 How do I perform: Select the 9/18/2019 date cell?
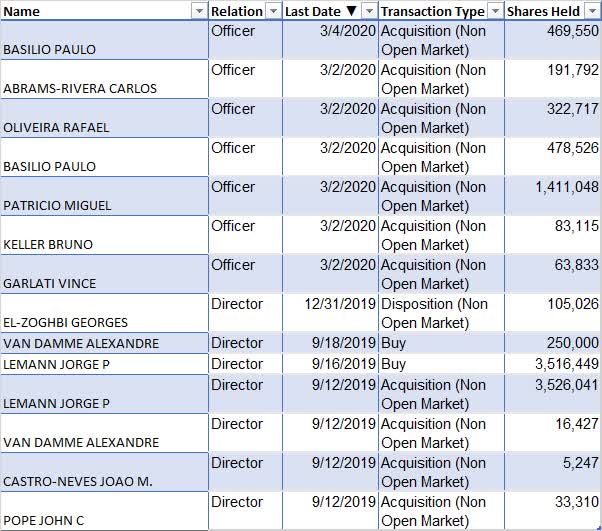click(x=330, y=343)
